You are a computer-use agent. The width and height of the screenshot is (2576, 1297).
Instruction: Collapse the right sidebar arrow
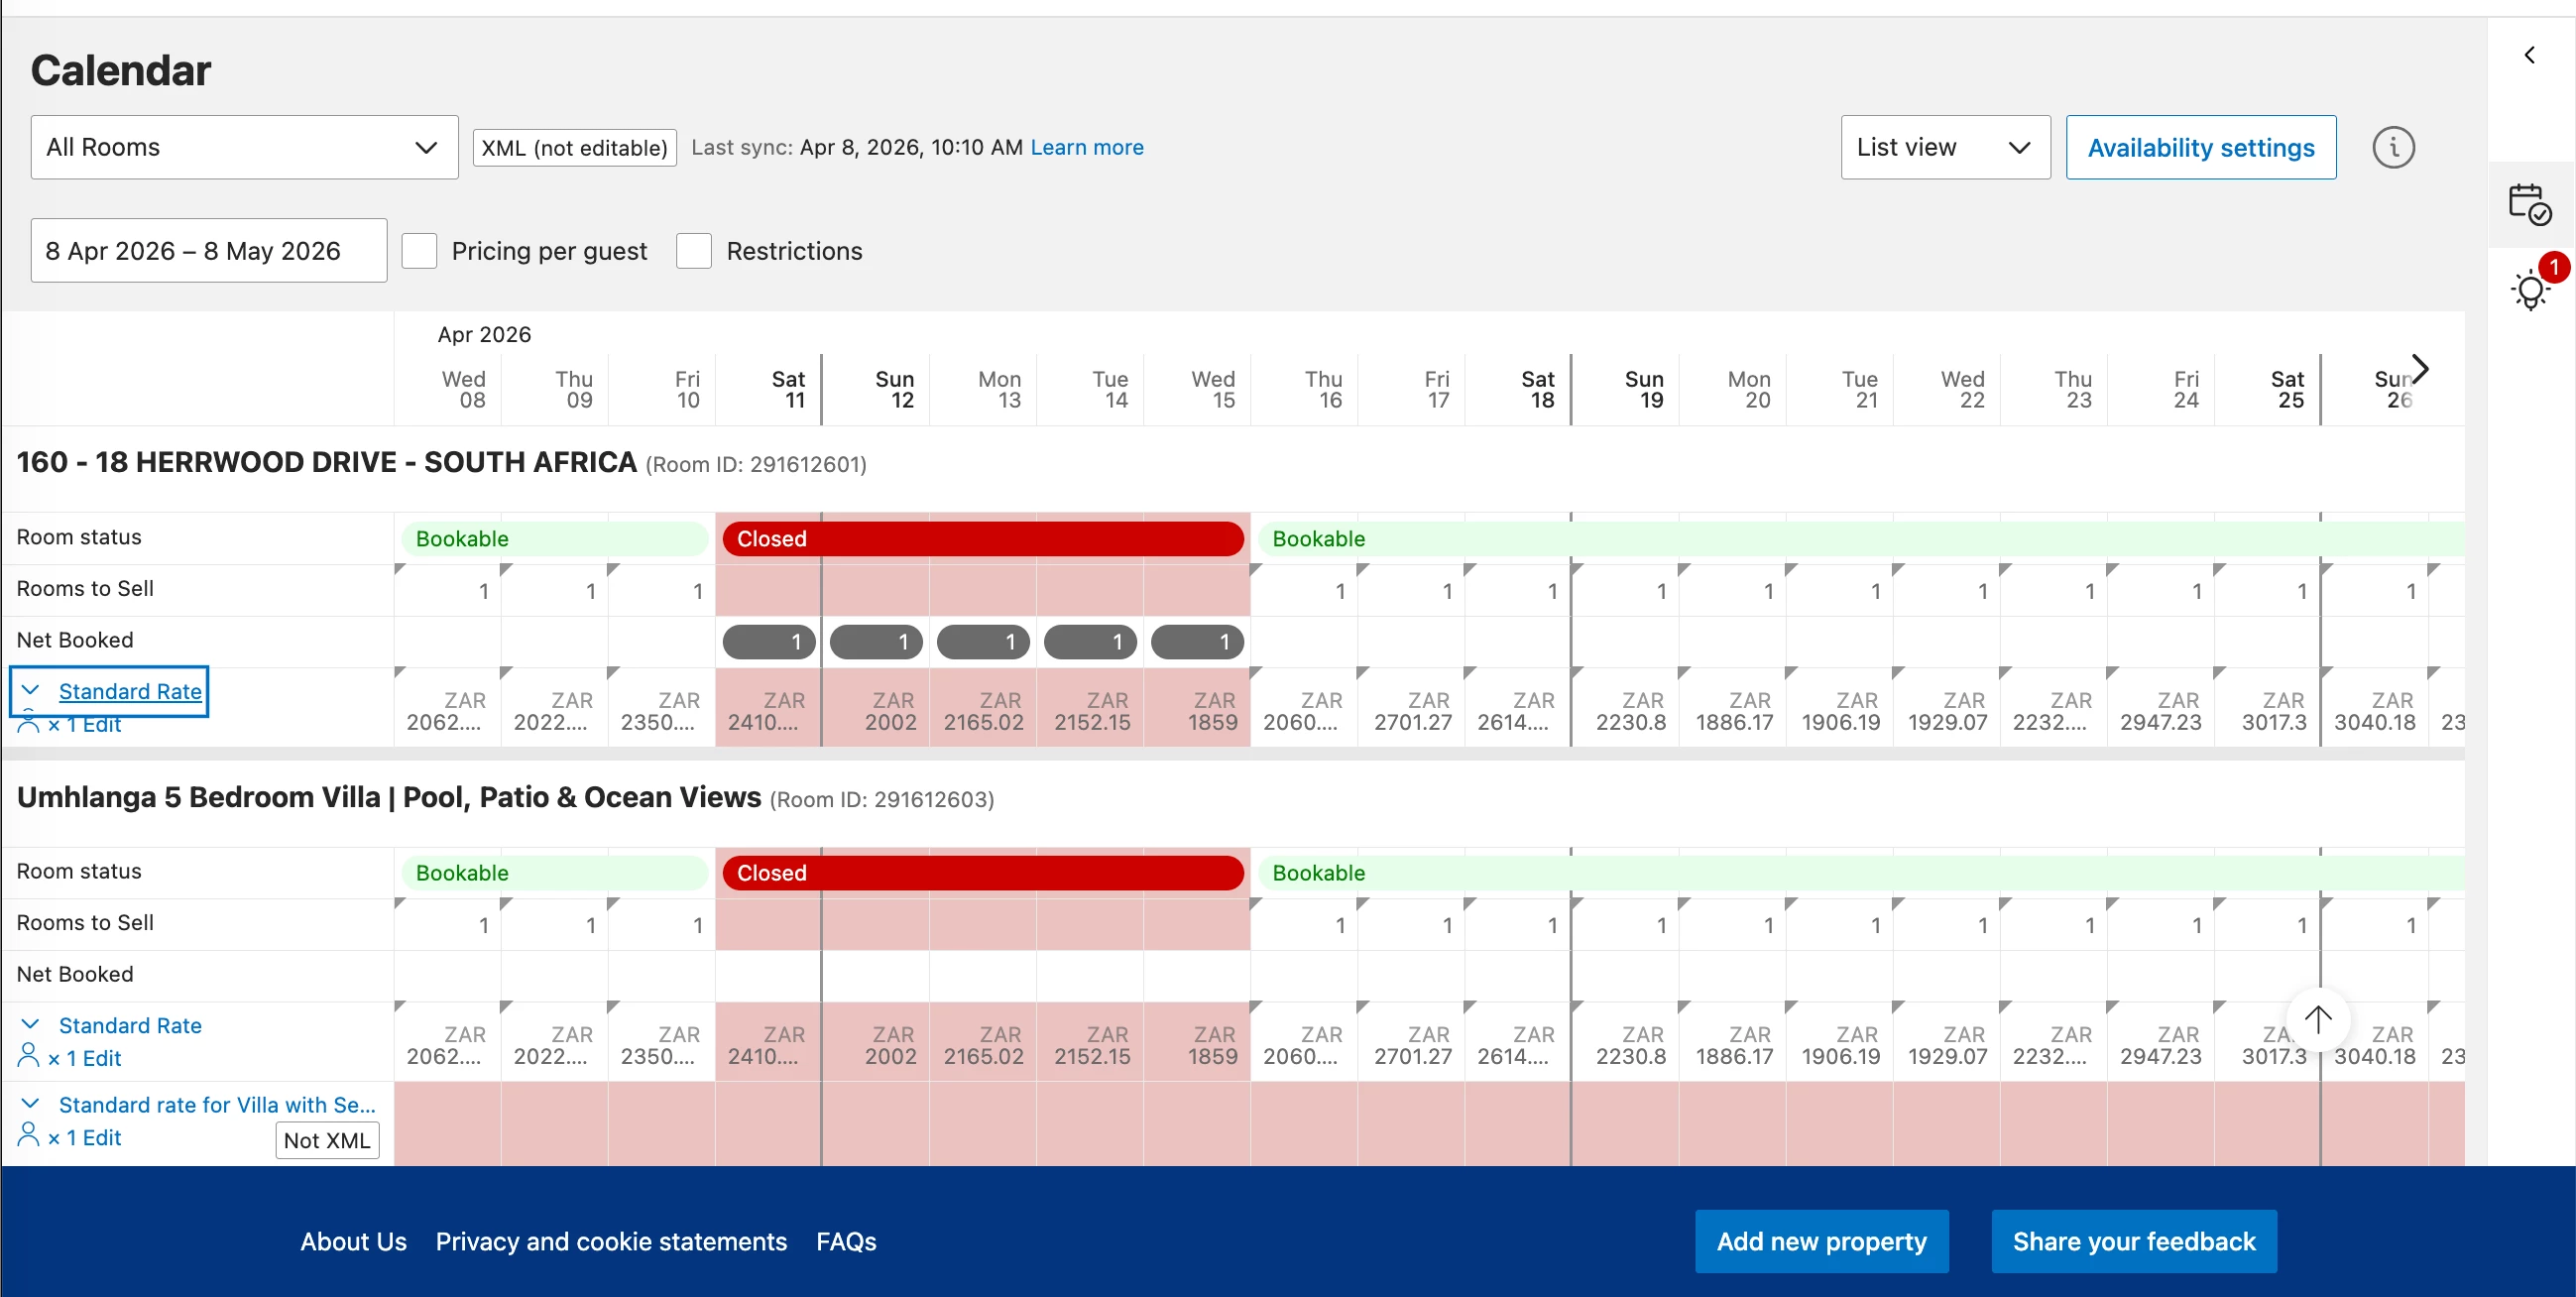coord(2529,55)
